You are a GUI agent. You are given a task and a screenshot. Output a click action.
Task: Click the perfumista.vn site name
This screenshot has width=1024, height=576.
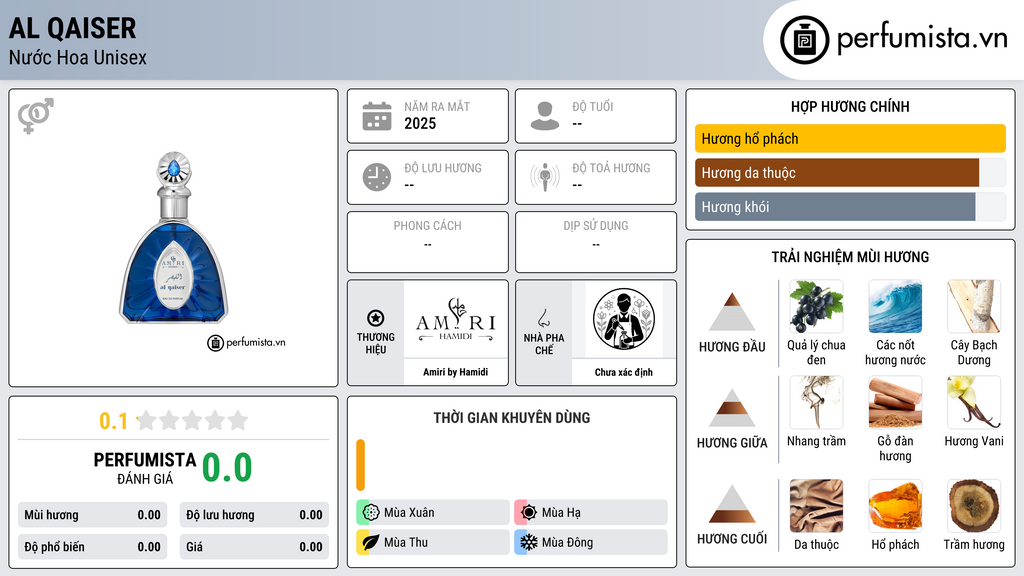click(x=922, y=38)
